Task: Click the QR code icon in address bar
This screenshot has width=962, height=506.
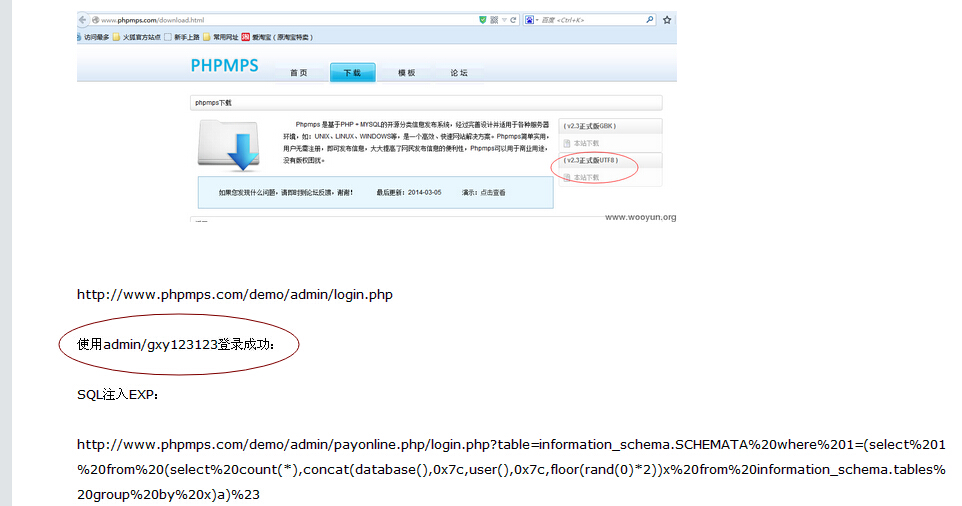Action: click(494, 20)
